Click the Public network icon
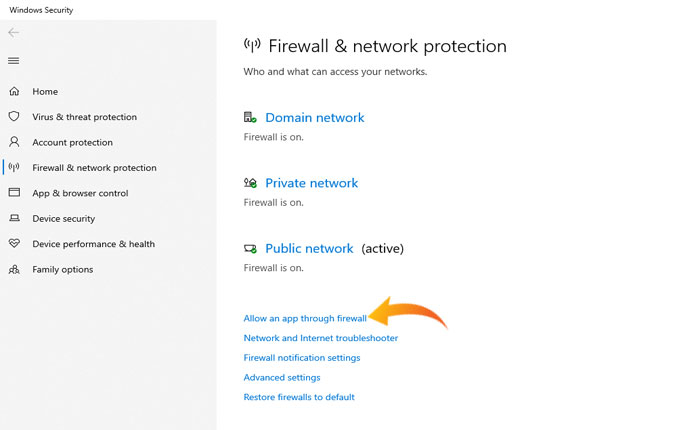The image size is (700, 430). (251, 248)
